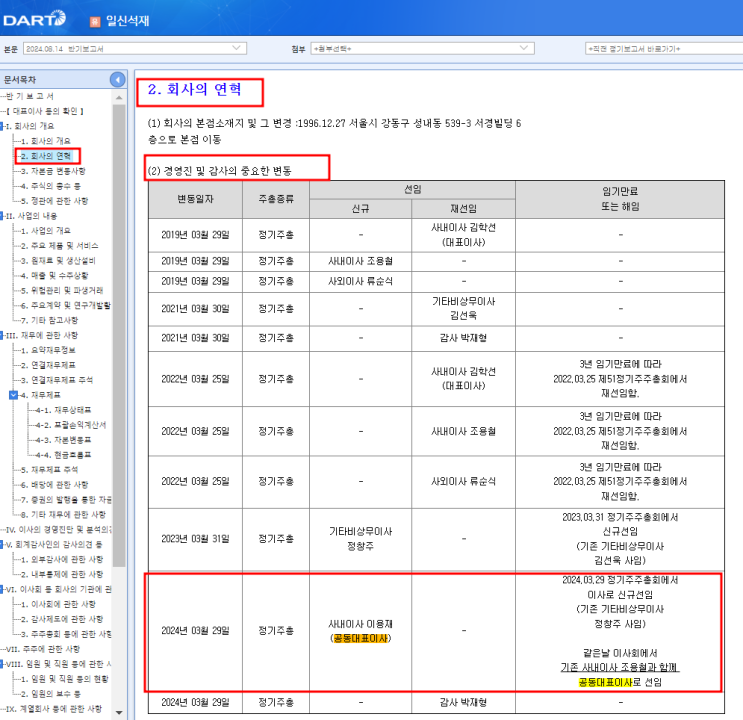The image size is (743, 720).
Task: Click the 2023년 03월 31일 date cell
Action: (195, 539)
